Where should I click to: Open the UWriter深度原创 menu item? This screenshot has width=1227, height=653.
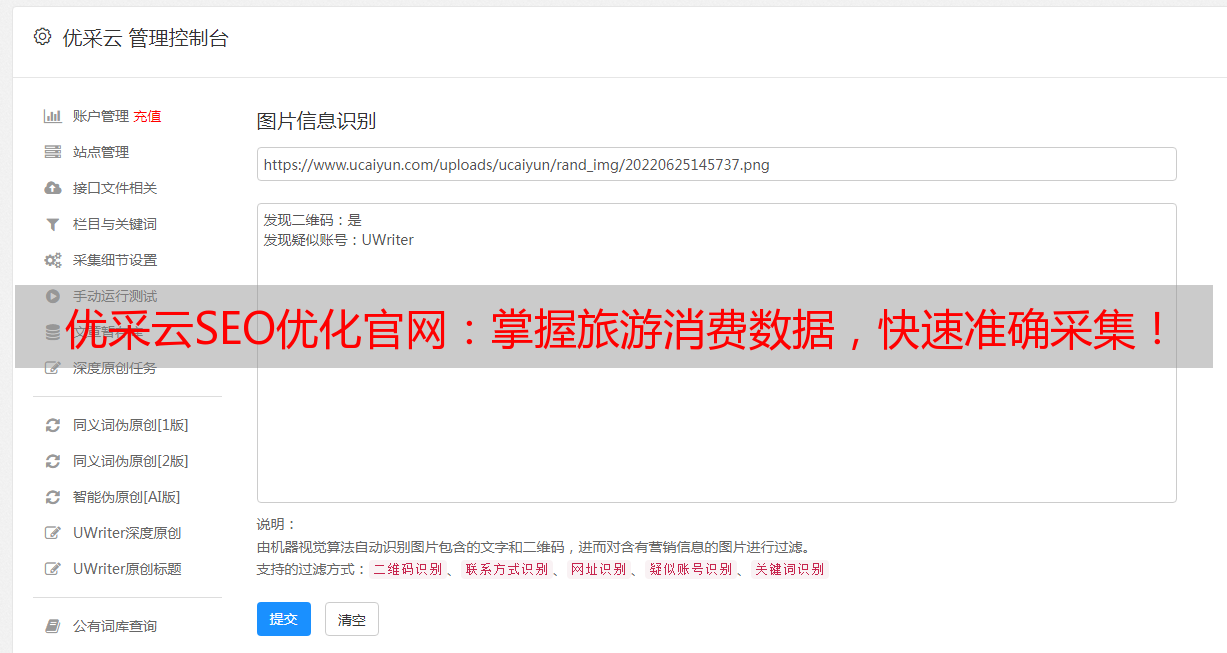pos(126,533)
